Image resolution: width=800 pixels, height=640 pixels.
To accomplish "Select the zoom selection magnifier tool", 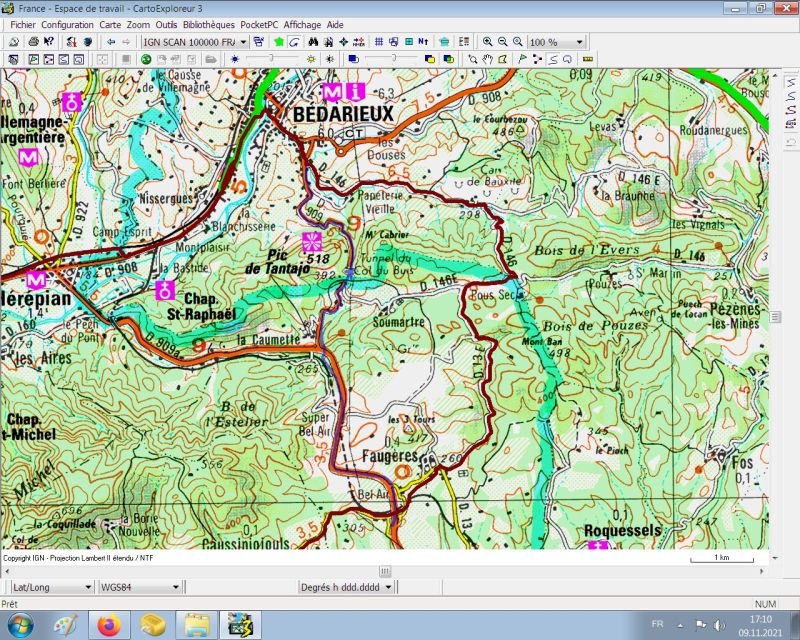I will pos(473,59).
